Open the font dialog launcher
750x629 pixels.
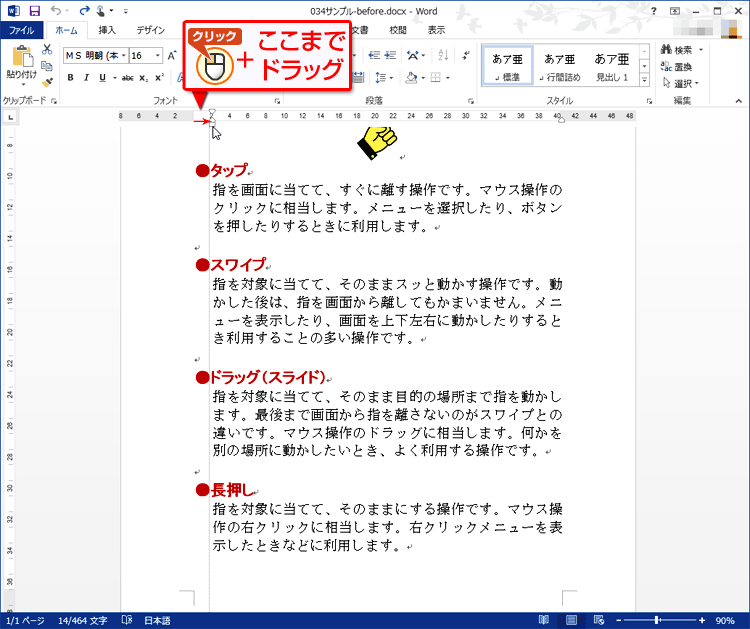tap(277, 101)
